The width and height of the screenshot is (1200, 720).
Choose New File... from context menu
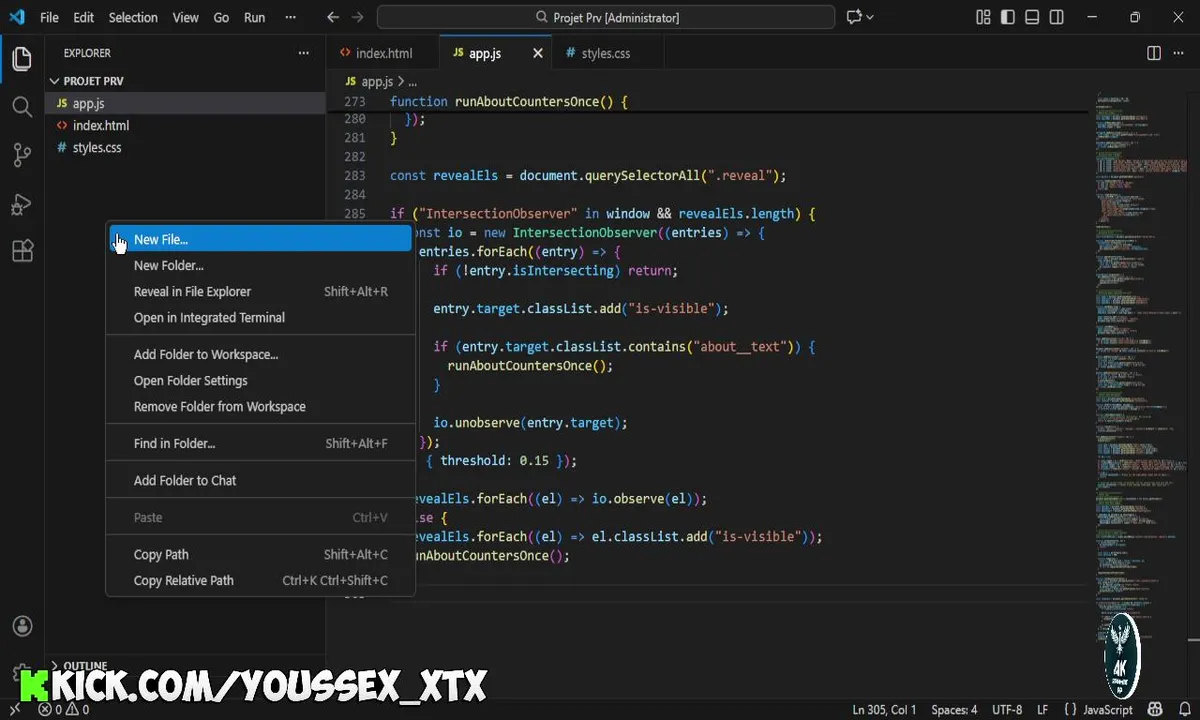pos(260,239)
